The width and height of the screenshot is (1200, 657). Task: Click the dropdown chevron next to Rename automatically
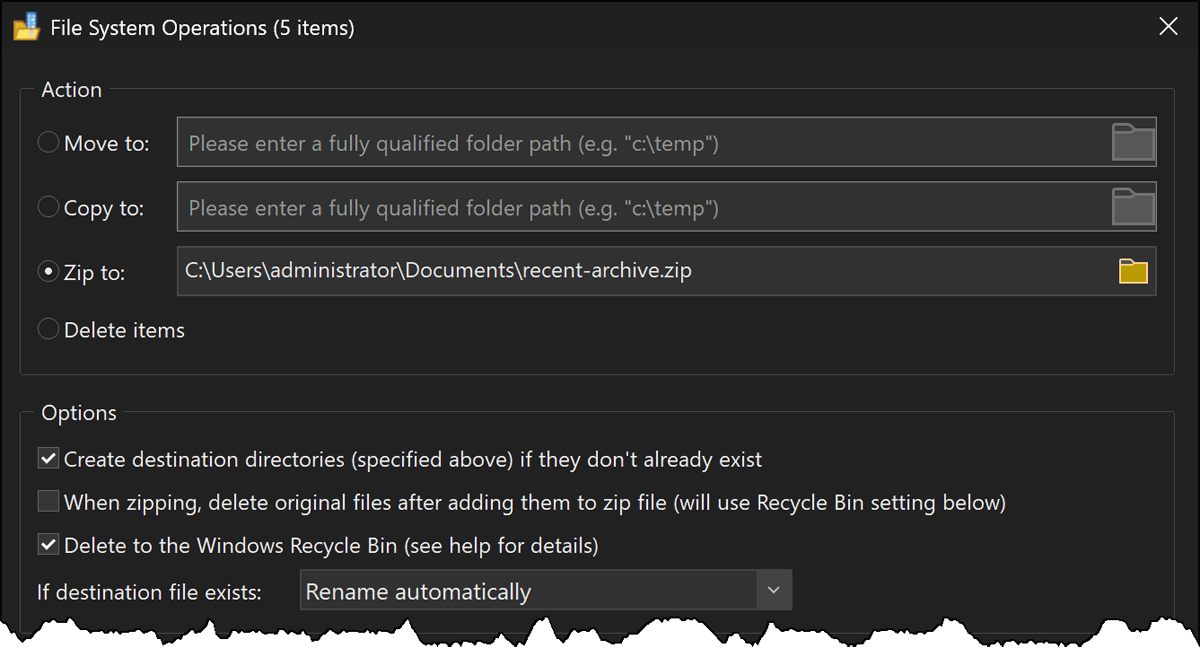[x=773, y=590]
